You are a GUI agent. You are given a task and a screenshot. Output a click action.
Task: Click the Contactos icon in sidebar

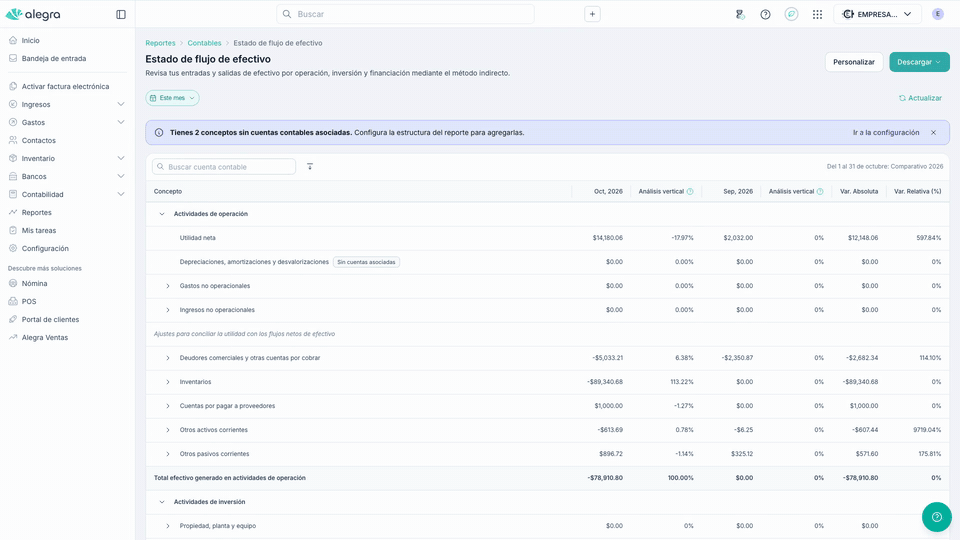click(13, 140)
